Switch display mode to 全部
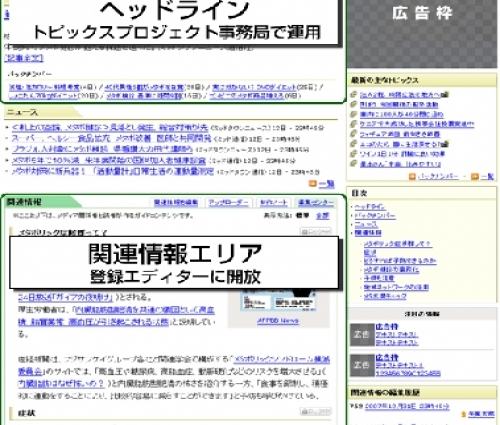This screenshot has width=500, height=425. click(x=322, y=216)
